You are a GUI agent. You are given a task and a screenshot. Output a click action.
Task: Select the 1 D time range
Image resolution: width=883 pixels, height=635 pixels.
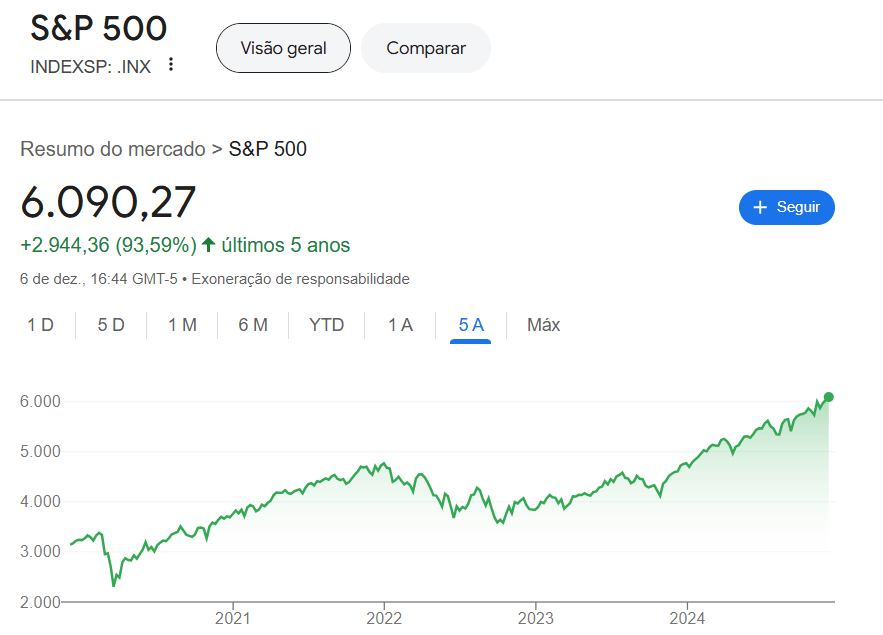pos(40,325)
